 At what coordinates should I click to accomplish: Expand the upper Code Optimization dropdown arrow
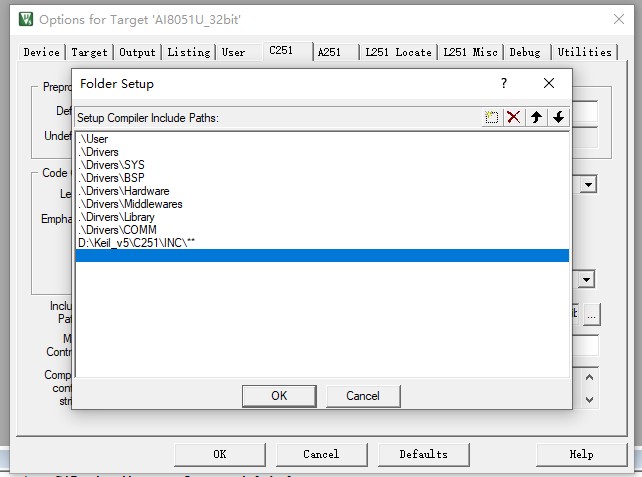(588, 185)
